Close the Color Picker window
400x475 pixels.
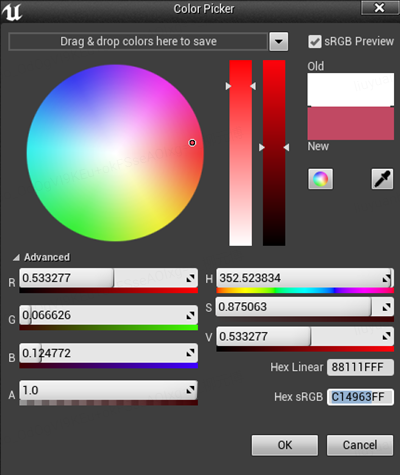tap(380, 8)
